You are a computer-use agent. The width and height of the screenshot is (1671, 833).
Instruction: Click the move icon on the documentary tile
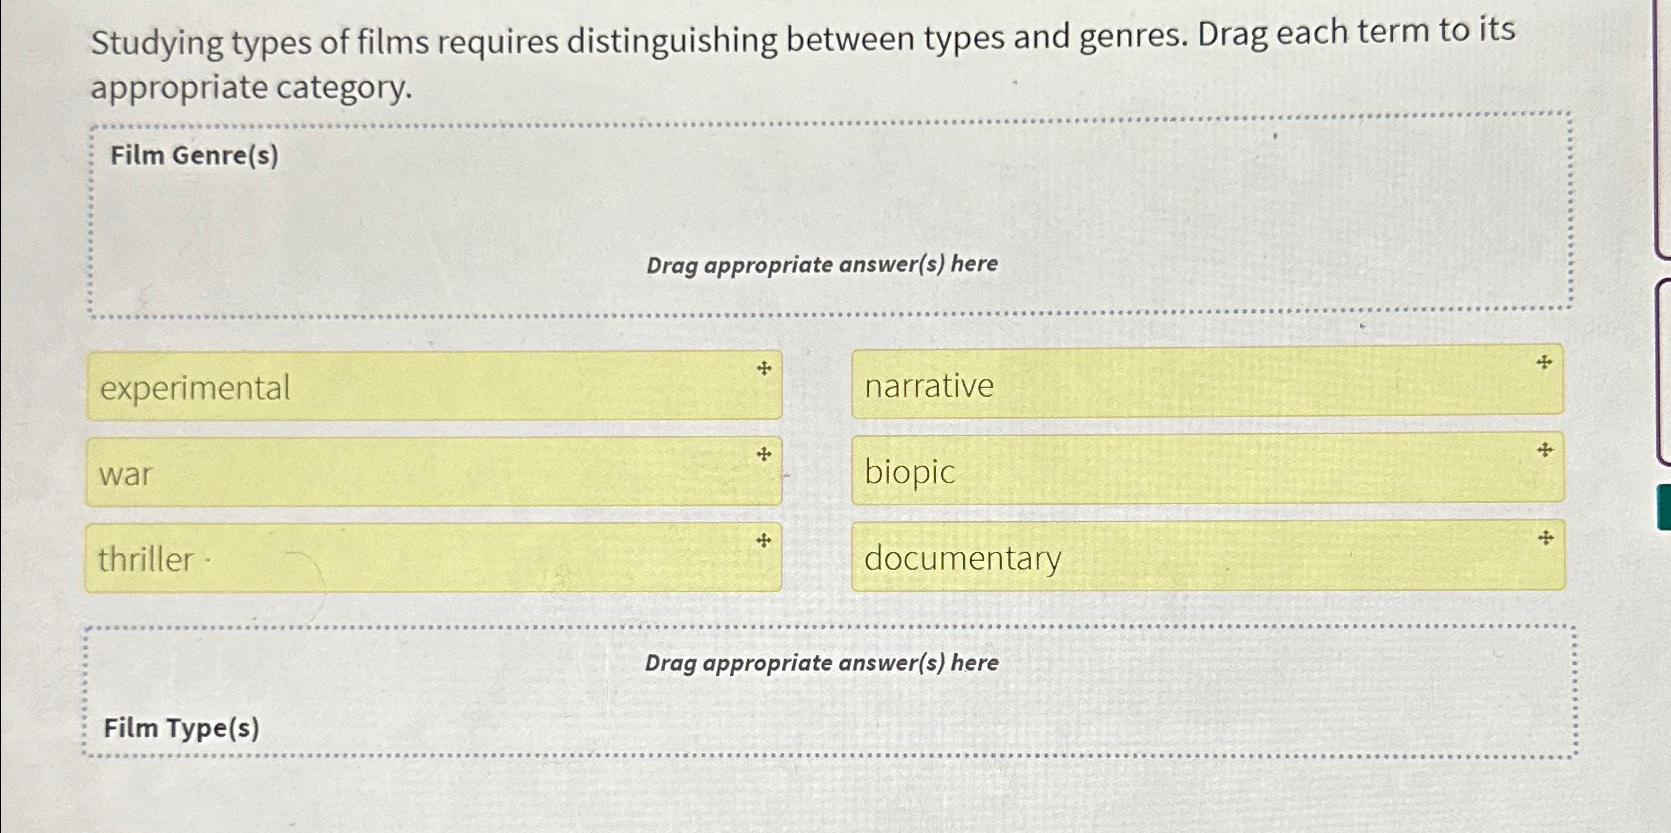tap(1545, 537)
